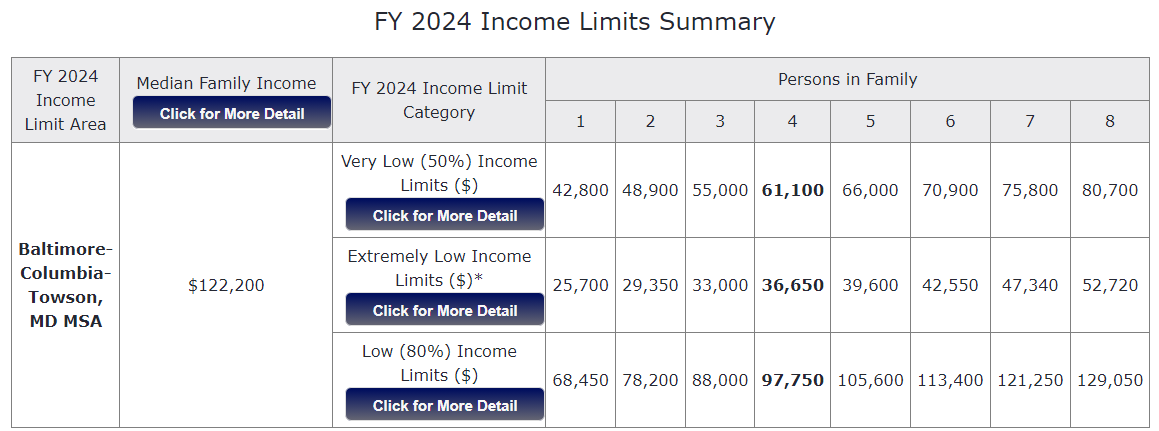Select the FY 2024 Income Limit Category header

click(439, 100)
